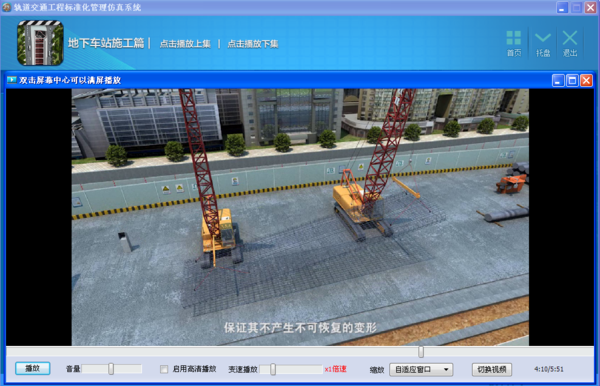Close the inner video player window
The width and height of the screenshot is (600, 386).
[586, 80]
